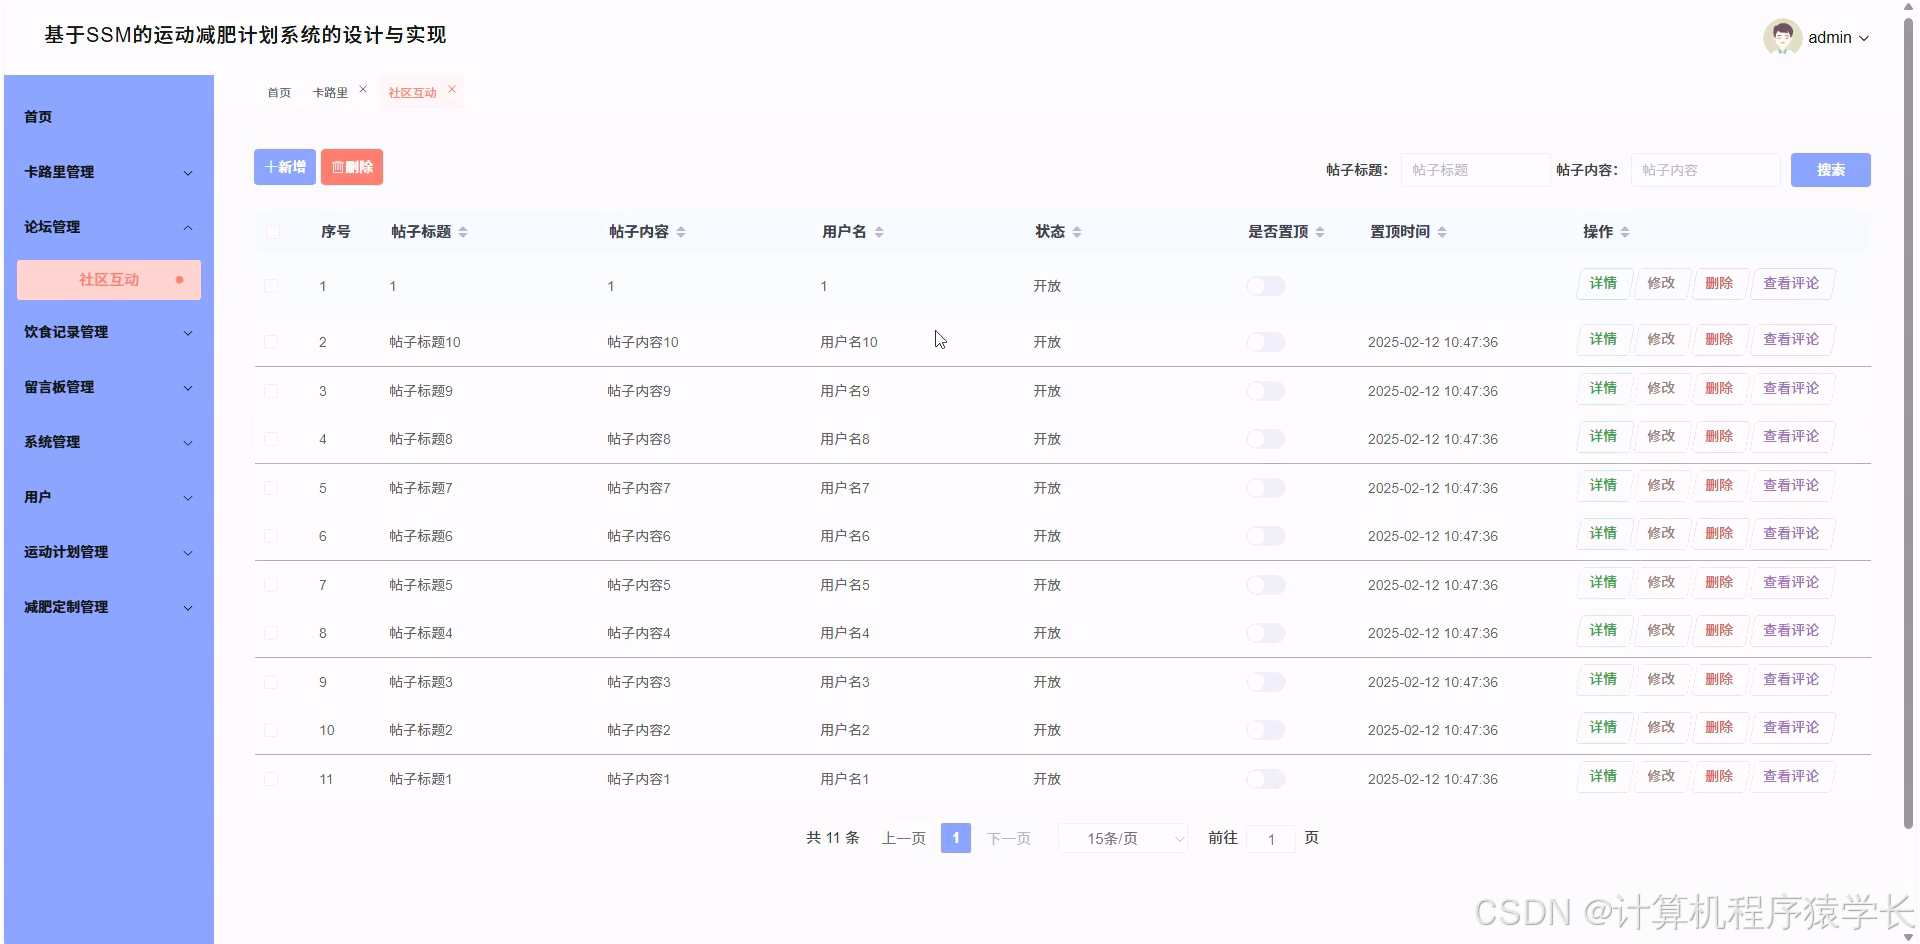
Task: Collapse the 论坛管理 sidebar menu
Action: (x=108, y=226)
